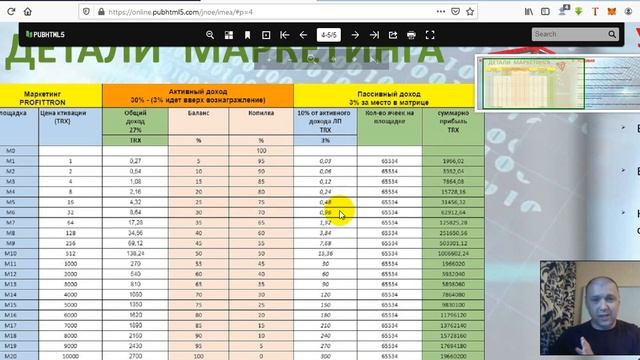Open the page actions three-dot menu
Screen dimensions: 640x360
(440, 12)
